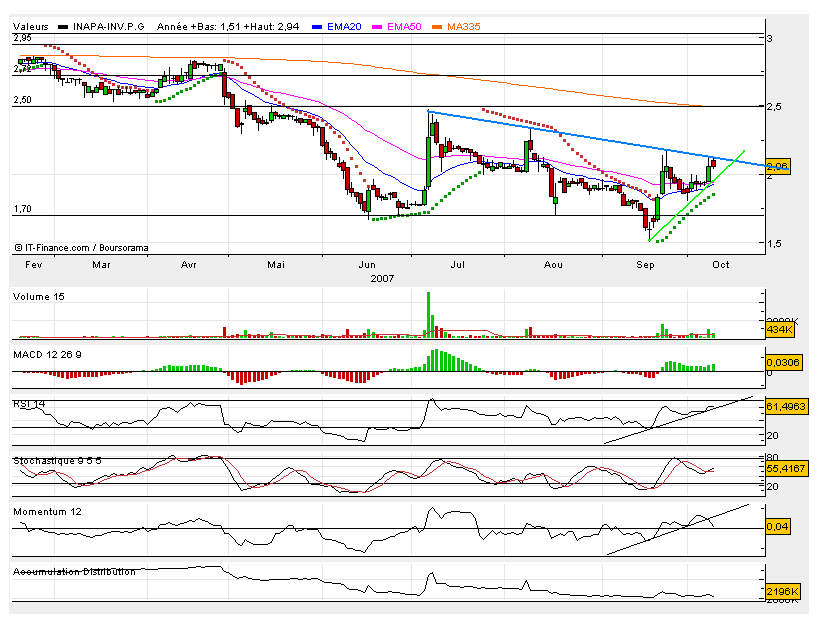
Task: Click the Stochastique 9 5 5 title
Action: point(58,461)
